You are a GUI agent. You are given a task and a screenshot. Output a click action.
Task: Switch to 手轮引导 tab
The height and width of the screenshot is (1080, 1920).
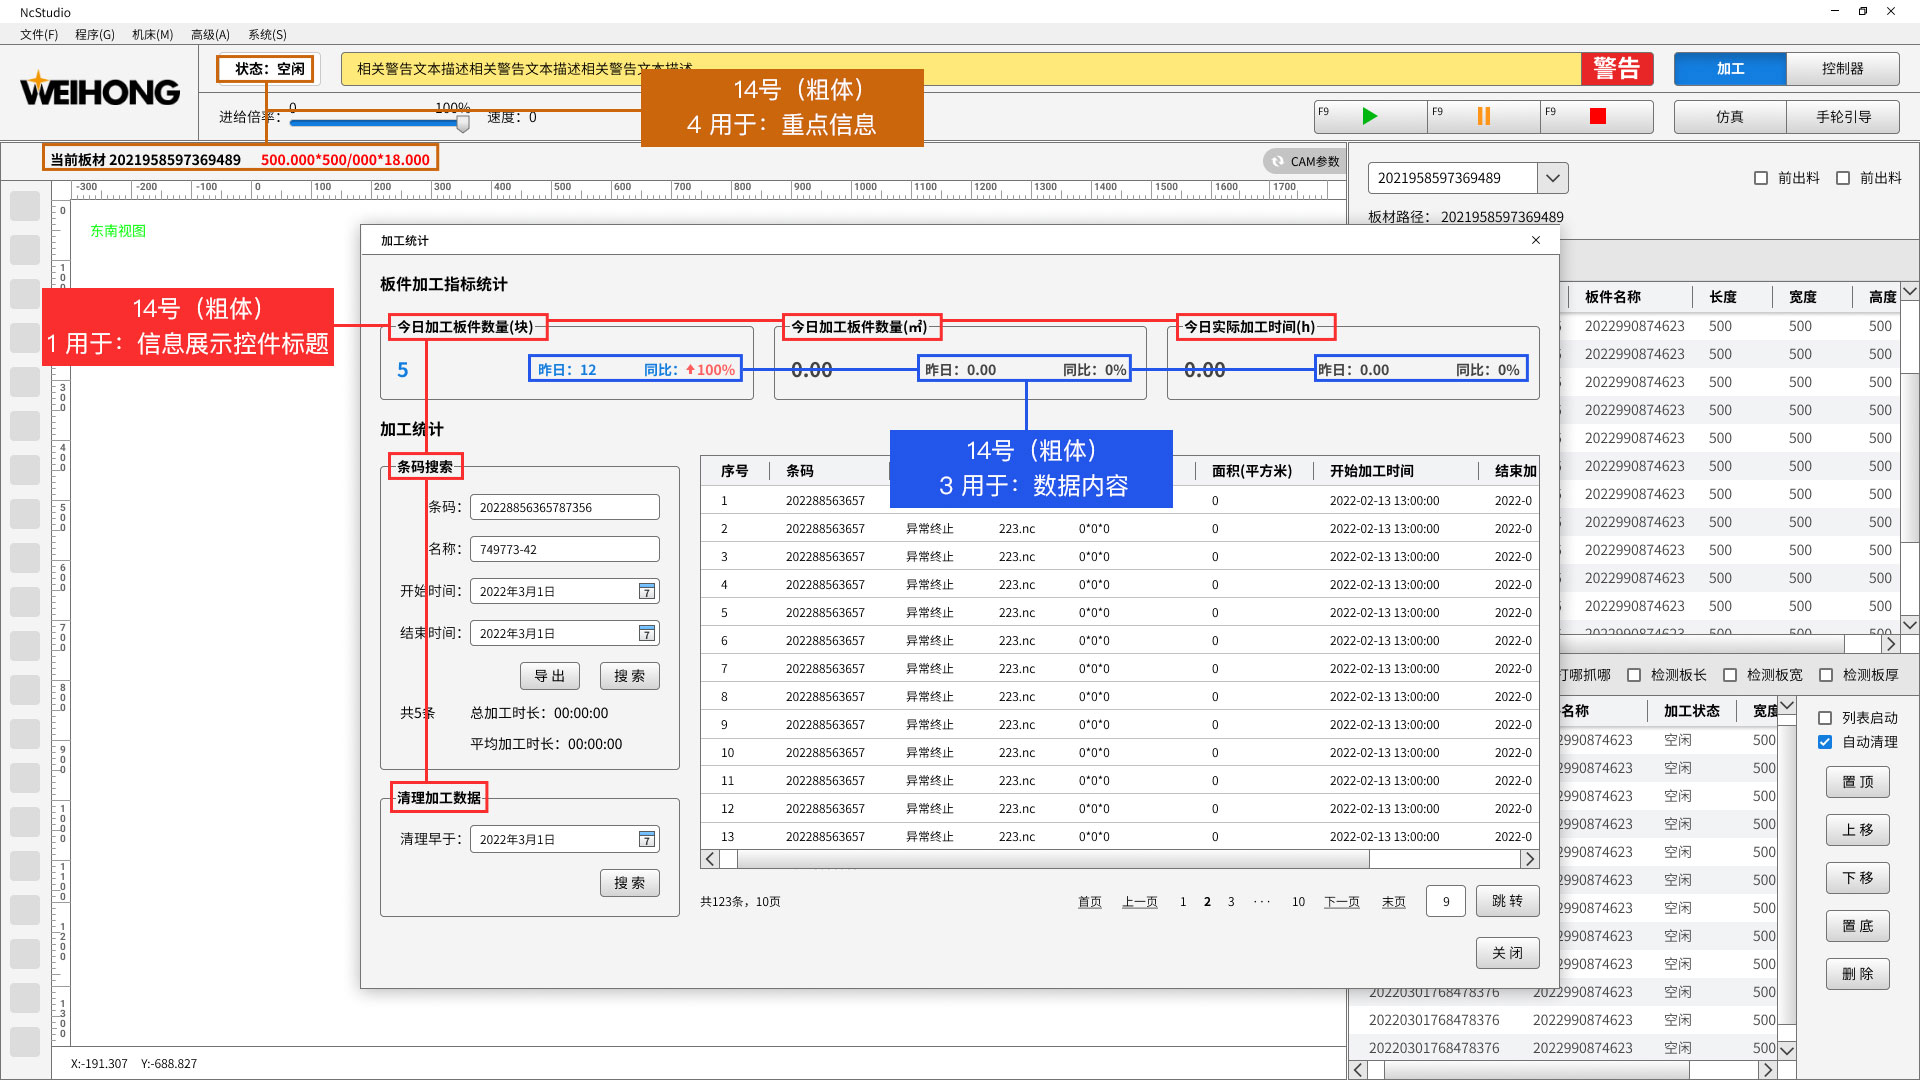point(1843,117)
